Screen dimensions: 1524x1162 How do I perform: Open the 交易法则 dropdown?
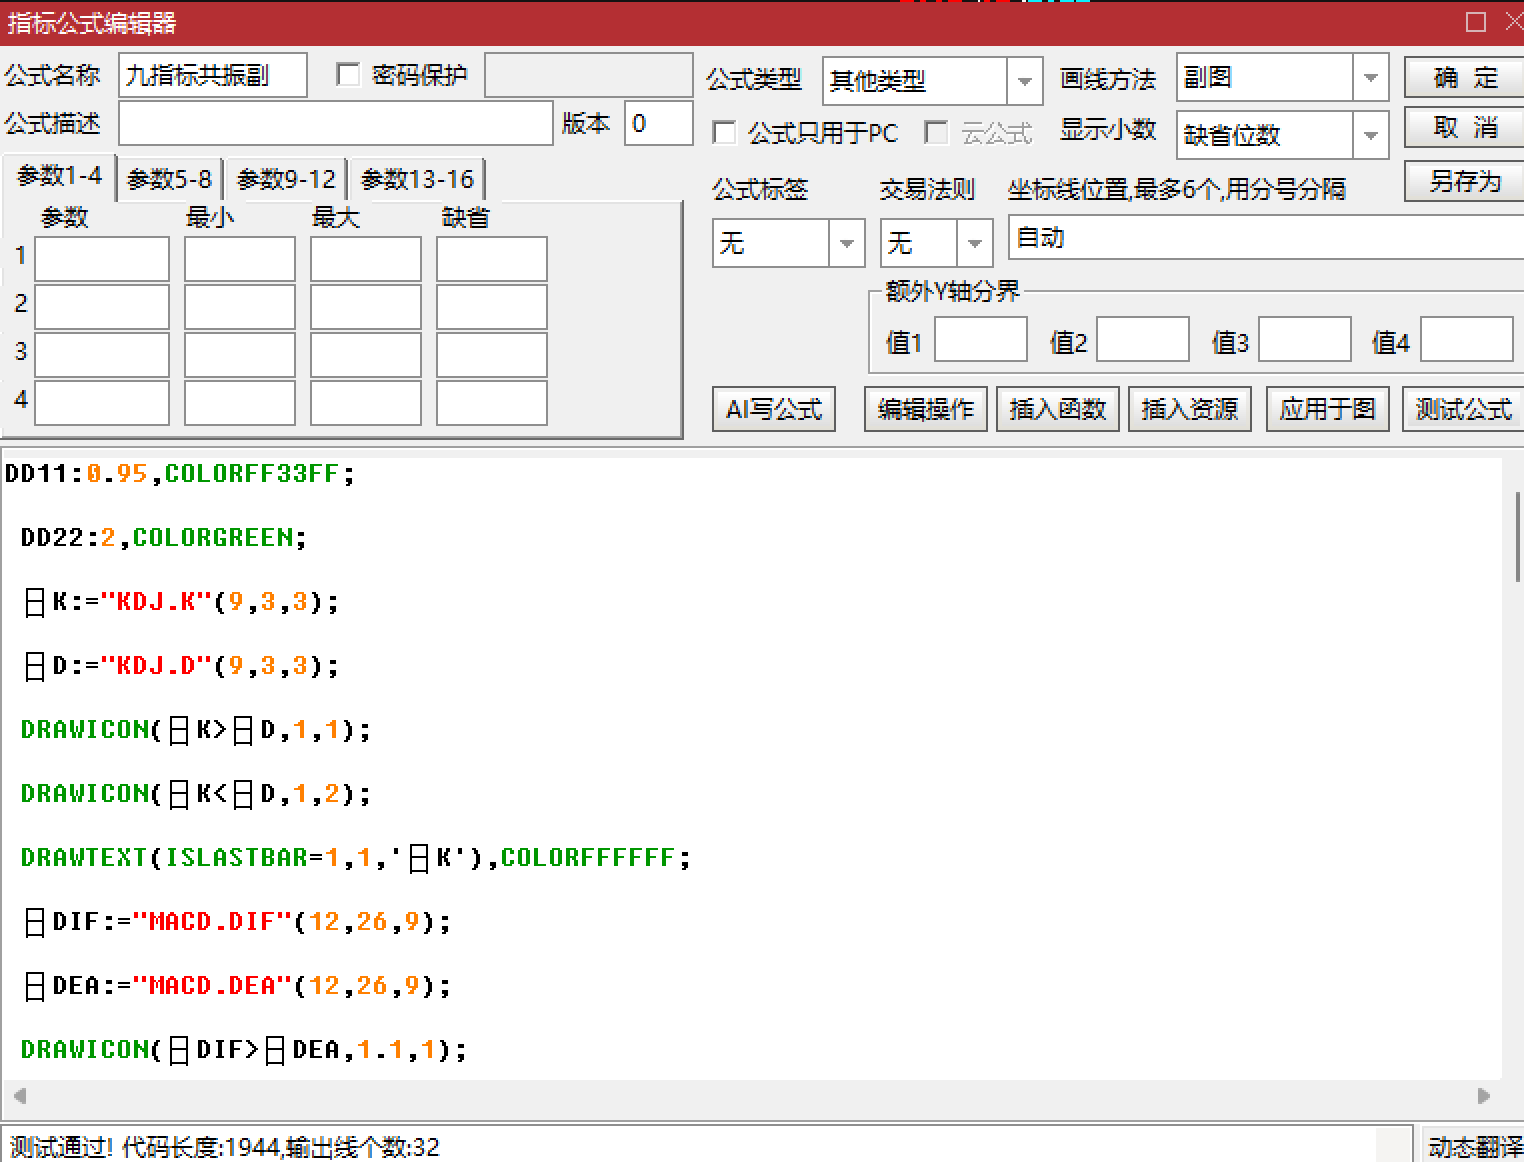973,243
